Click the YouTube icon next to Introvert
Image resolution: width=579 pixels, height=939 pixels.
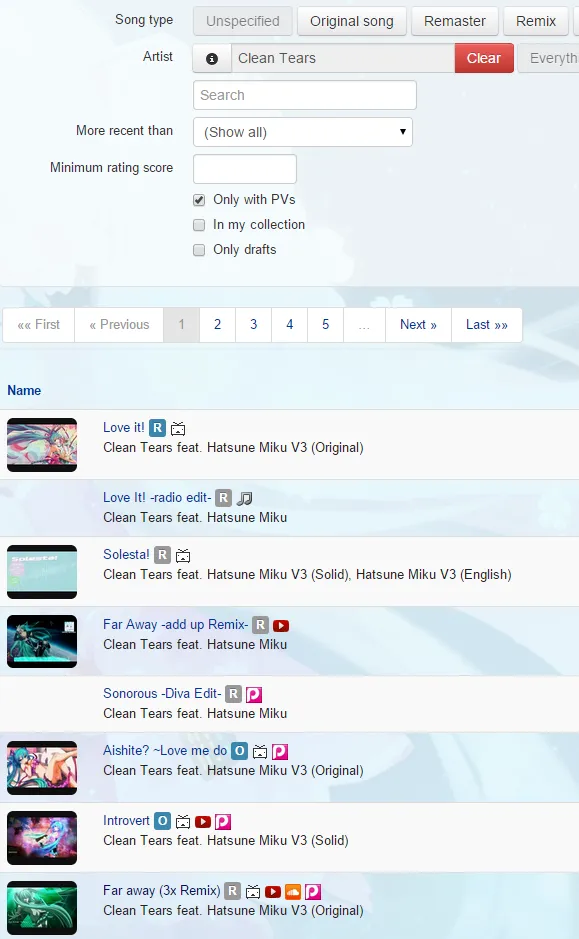coord(203,822)
